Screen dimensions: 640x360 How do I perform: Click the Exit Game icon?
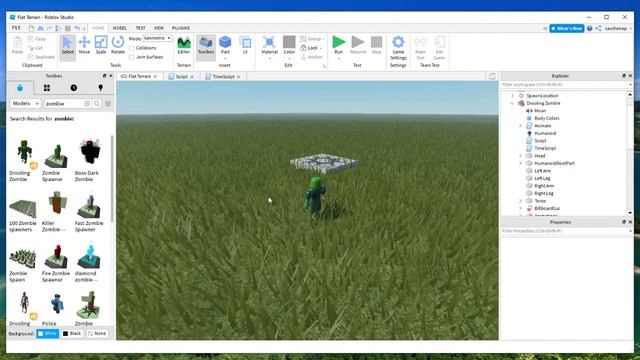point(439,47)
